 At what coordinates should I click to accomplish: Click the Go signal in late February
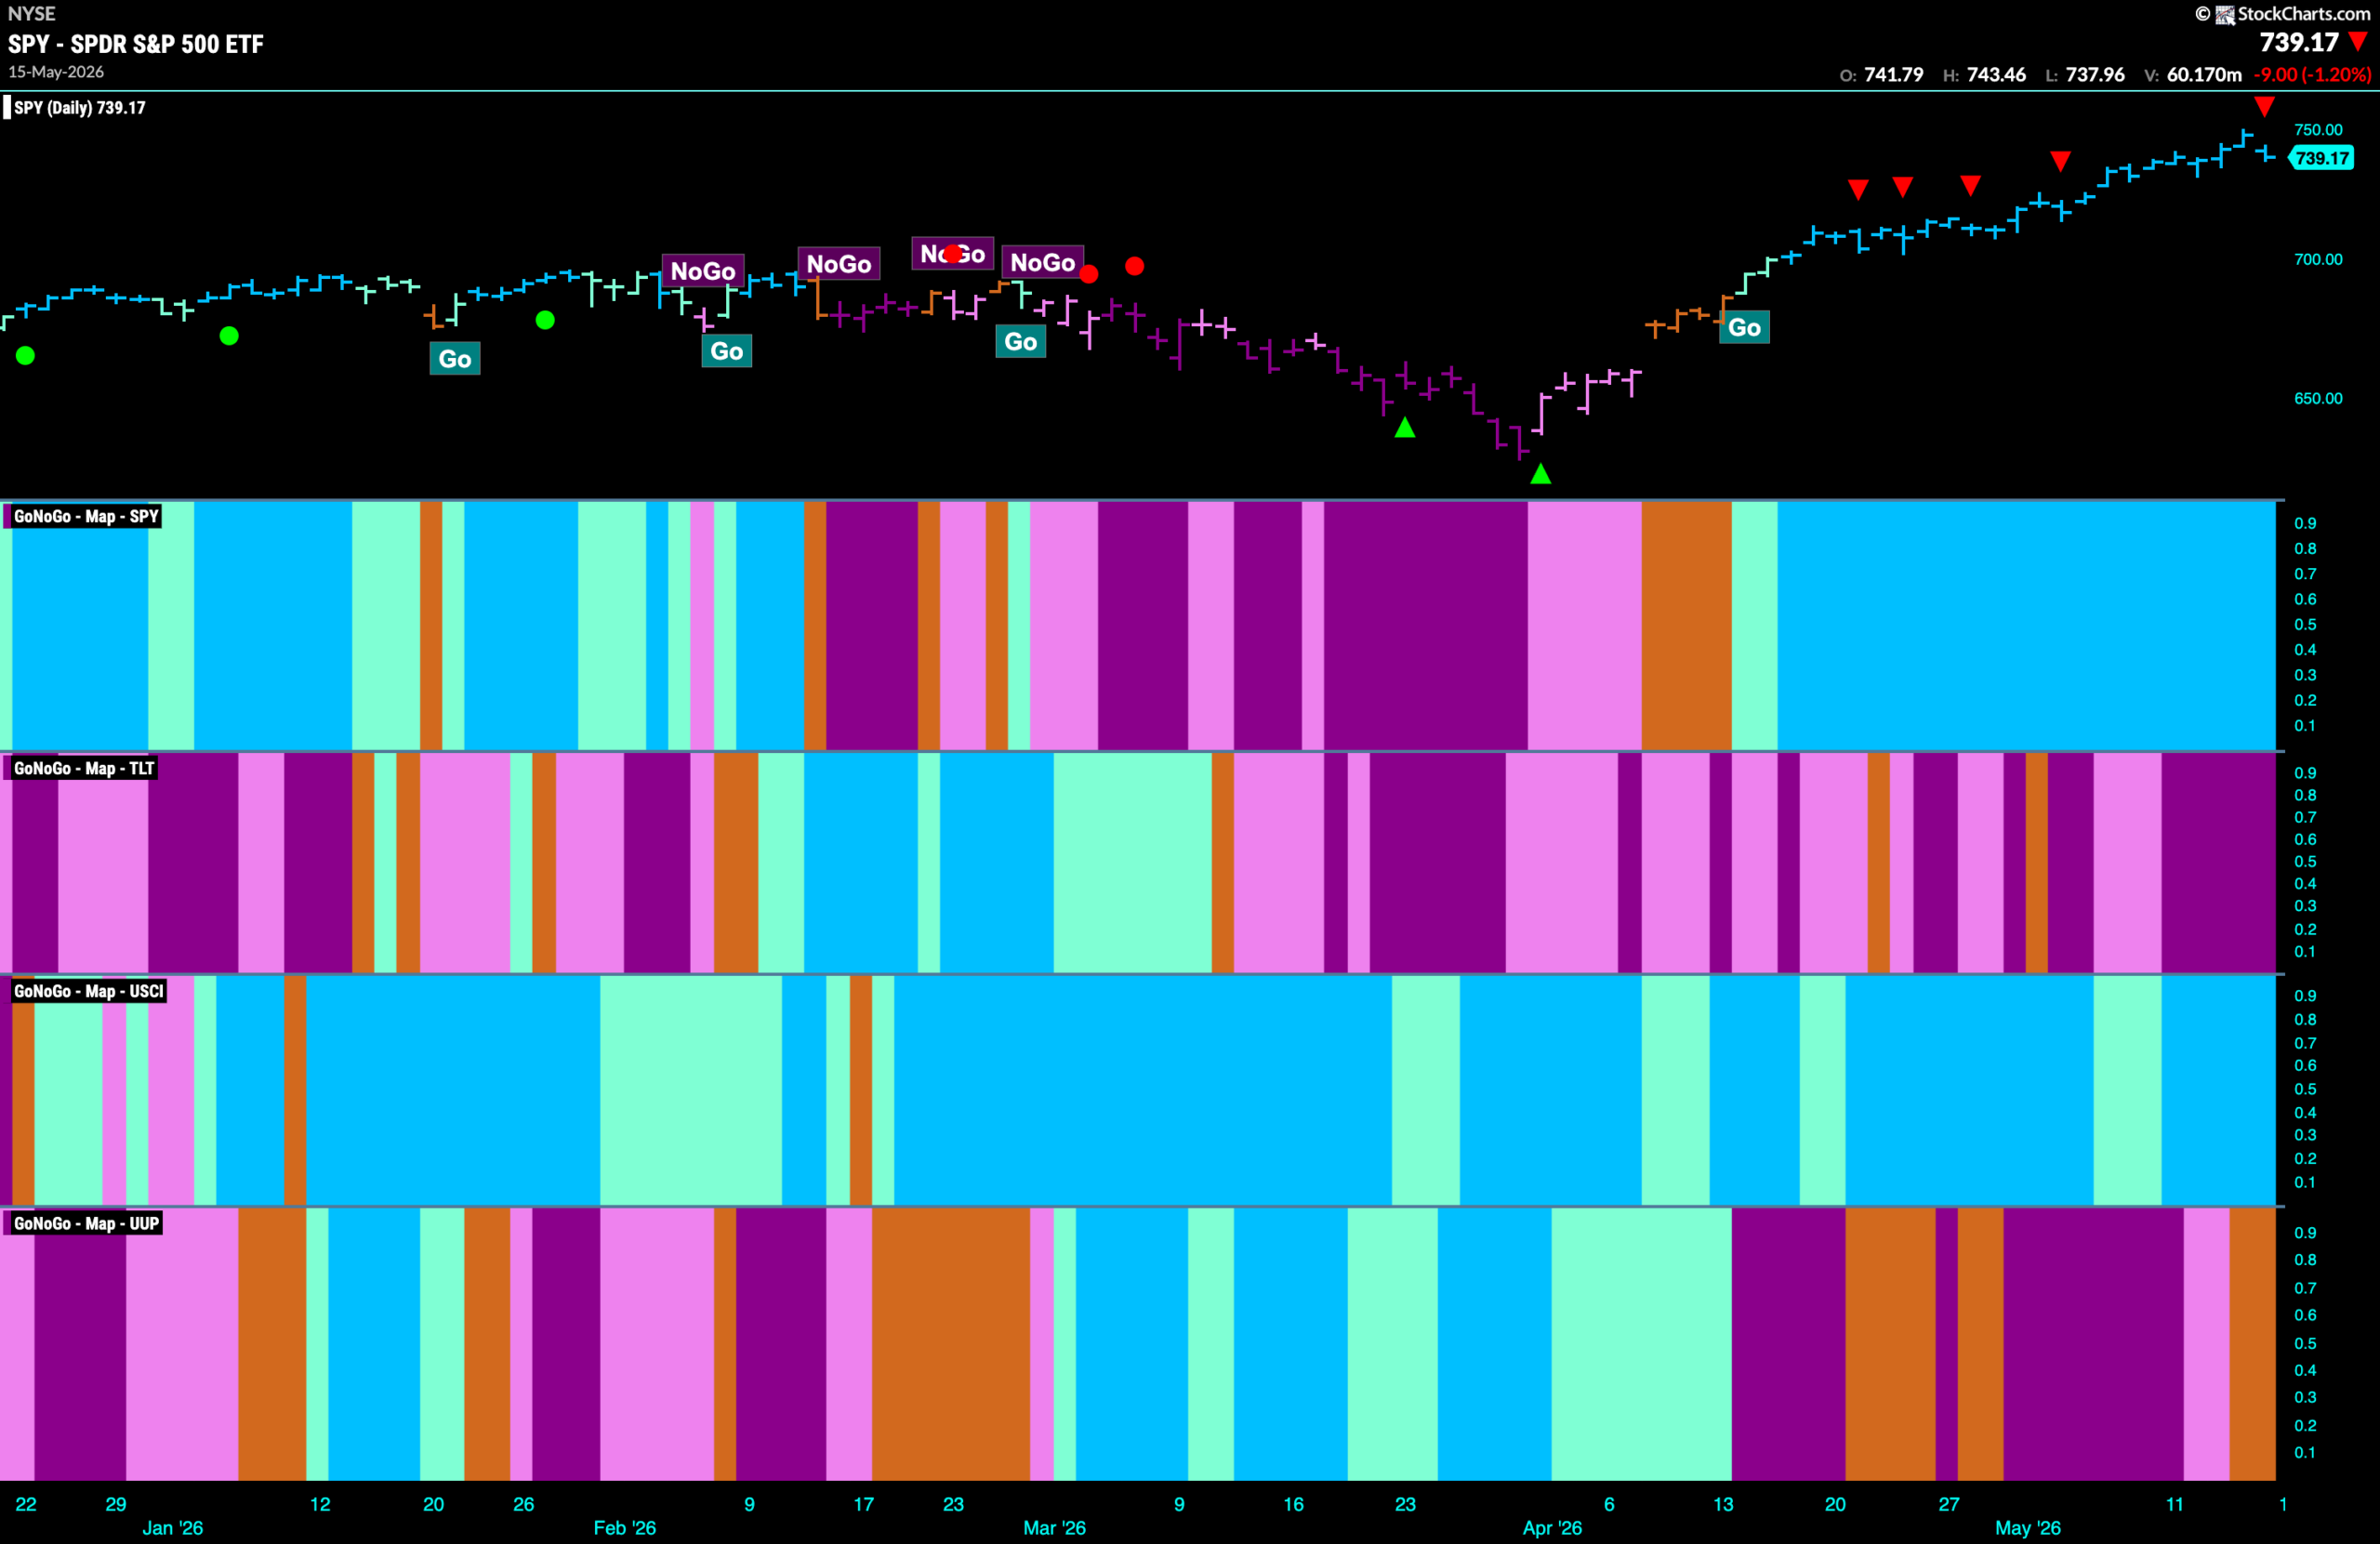click(1021, 342)
